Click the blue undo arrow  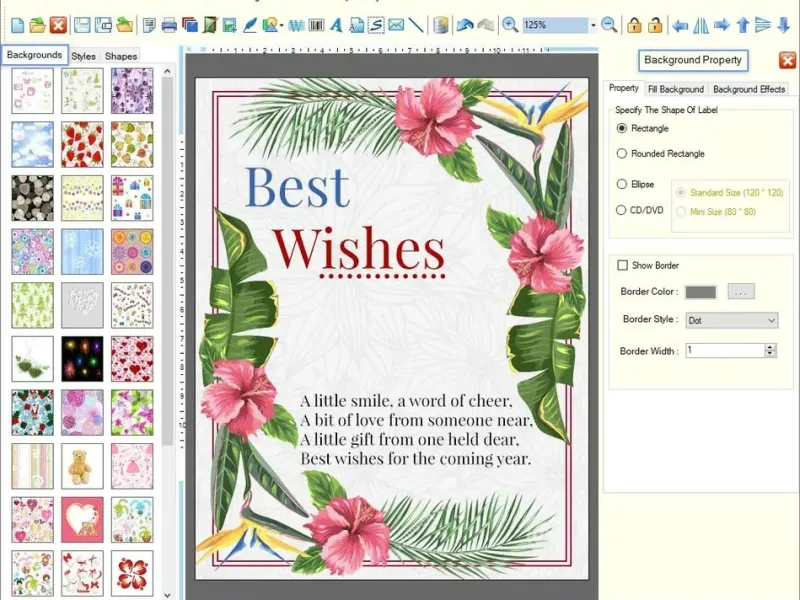[465, 24]
